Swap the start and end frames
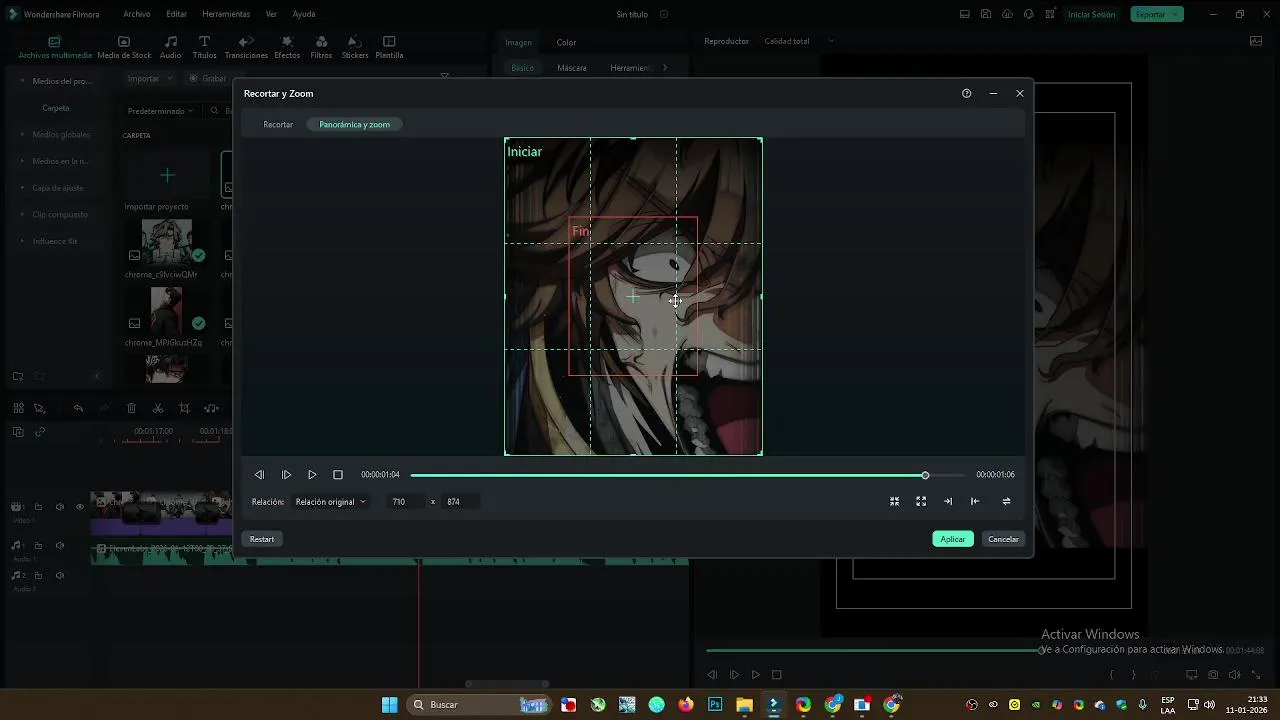Viewport: 1280px width, 720px height. pos(1006,502)
